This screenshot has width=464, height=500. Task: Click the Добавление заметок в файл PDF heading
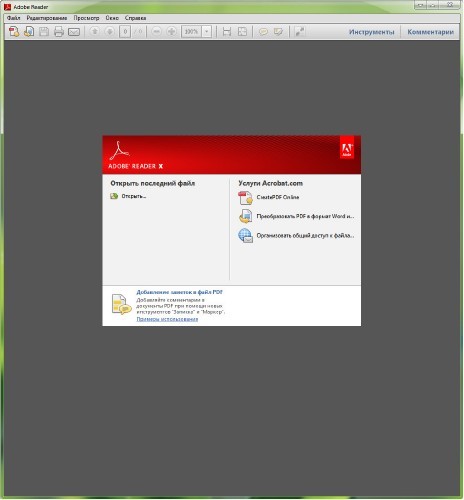click(179, 292)
